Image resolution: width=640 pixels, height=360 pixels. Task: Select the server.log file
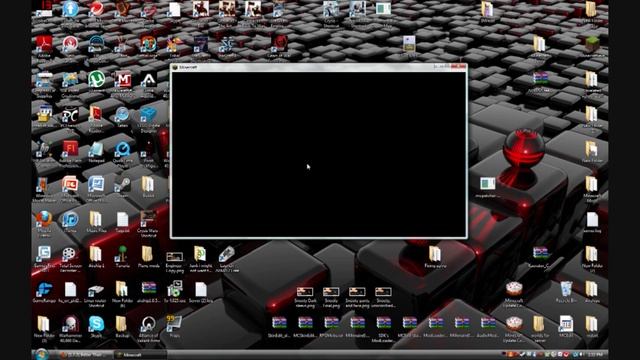click(x=592, y=219)
